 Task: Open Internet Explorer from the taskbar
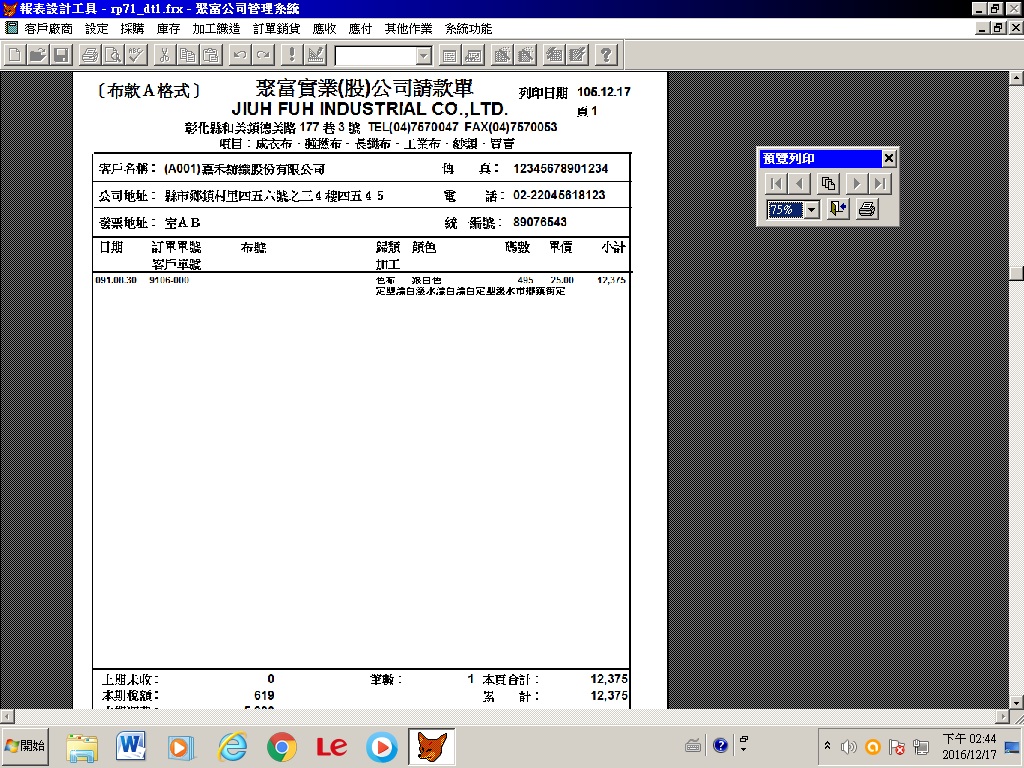232,747
